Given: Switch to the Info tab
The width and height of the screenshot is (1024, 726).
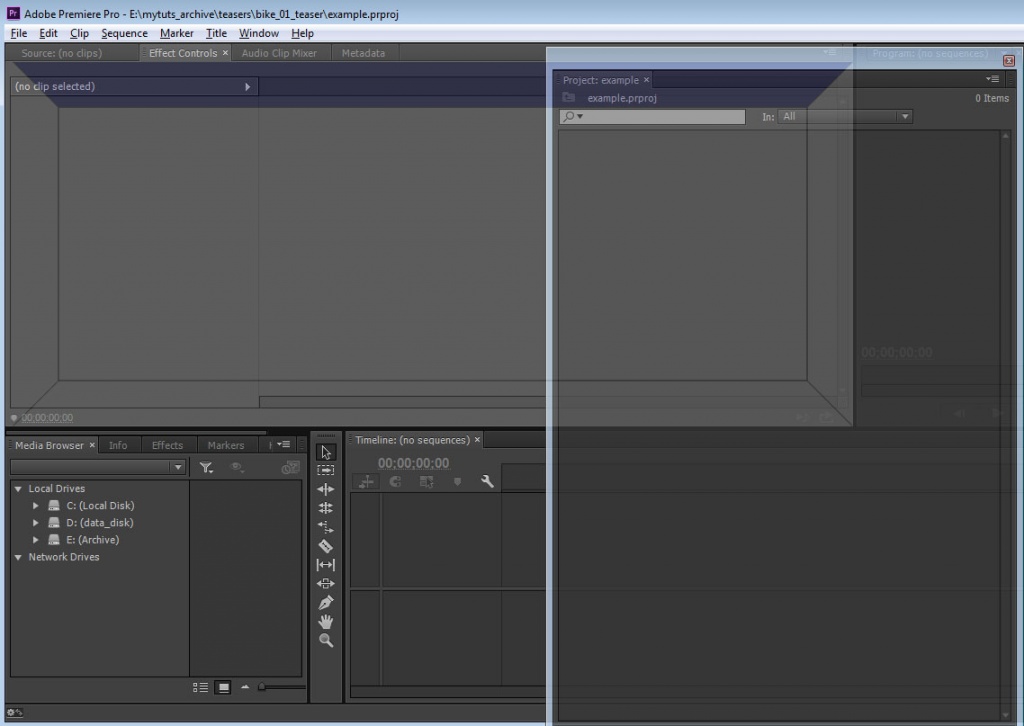Looking at the screenshot, I should pyautogui.click(x=118, y=445).
